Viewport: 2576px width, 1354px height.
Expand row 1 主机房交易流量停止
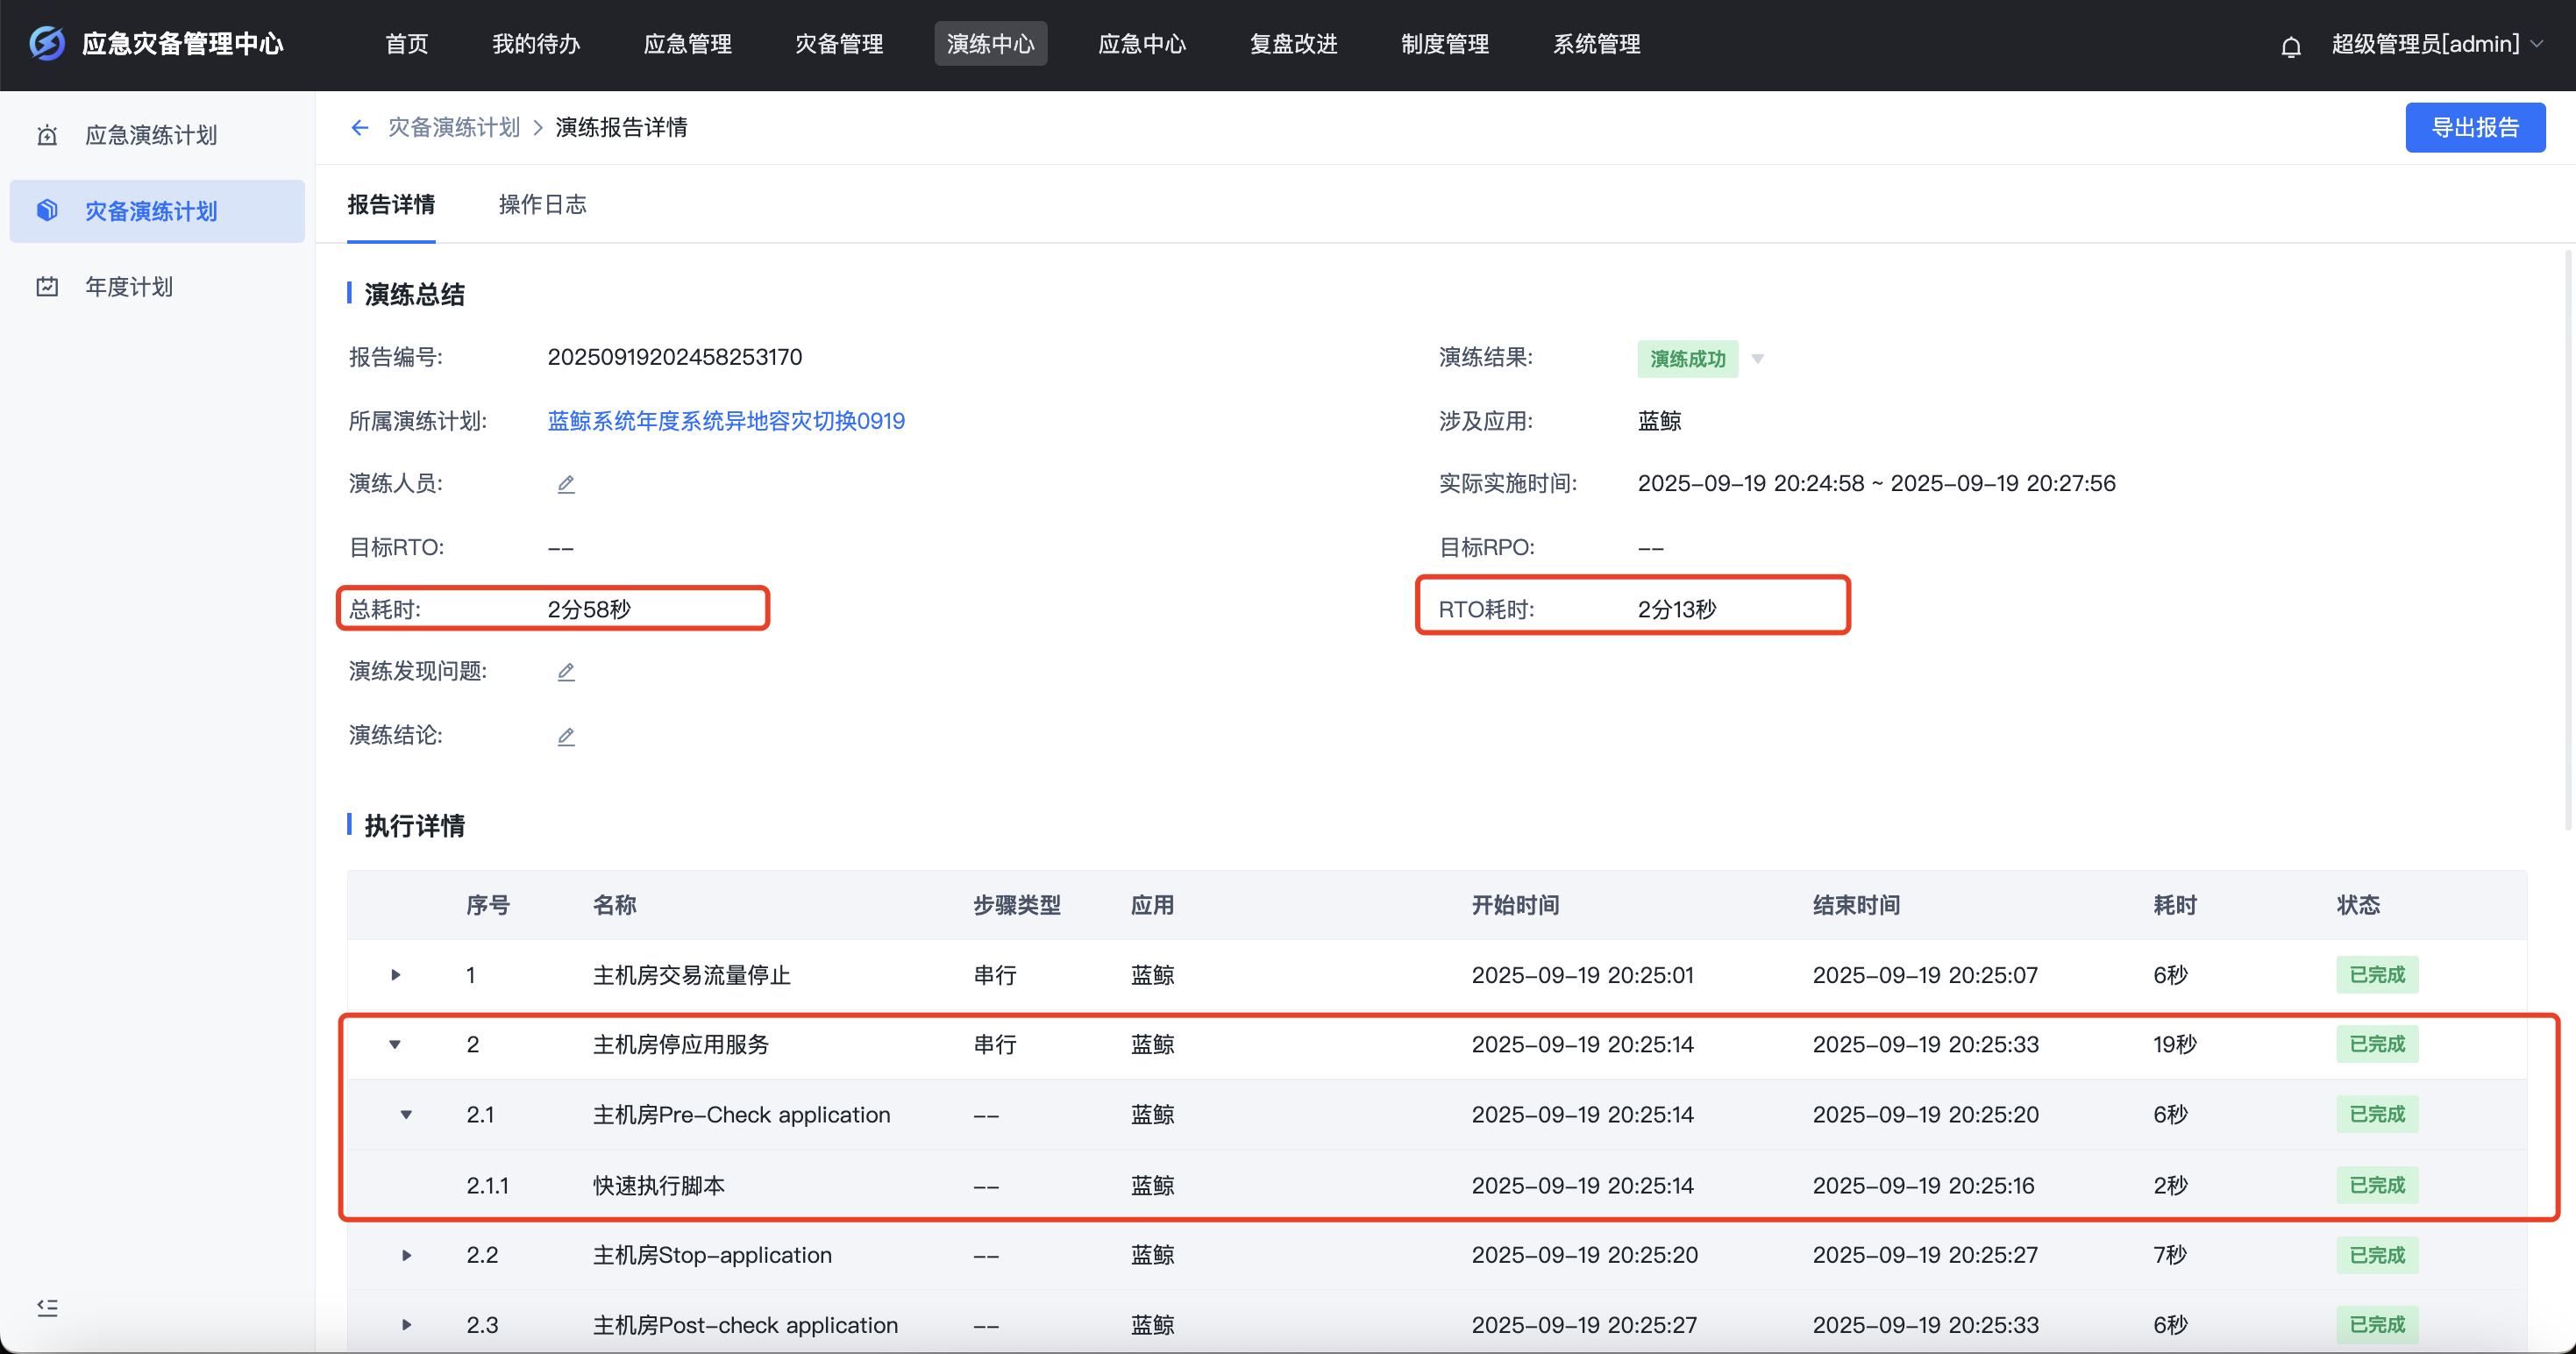(396, 975)
